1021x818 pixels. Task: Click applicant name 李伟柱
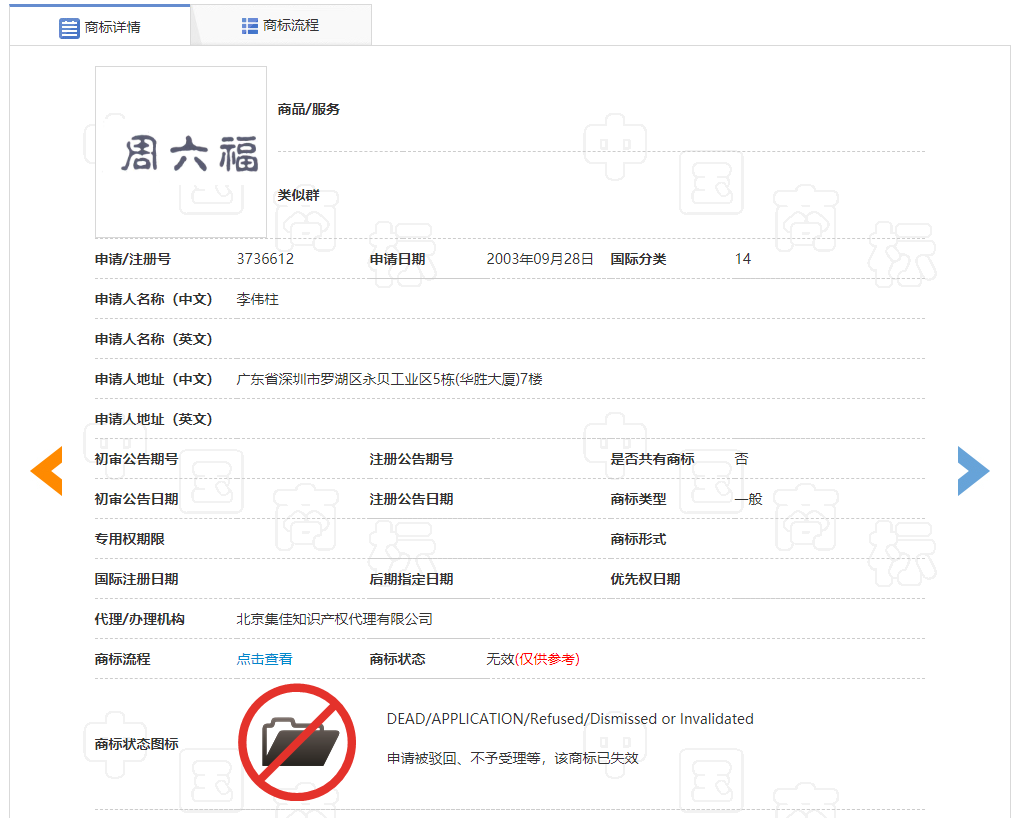click(x=257, y=299)
